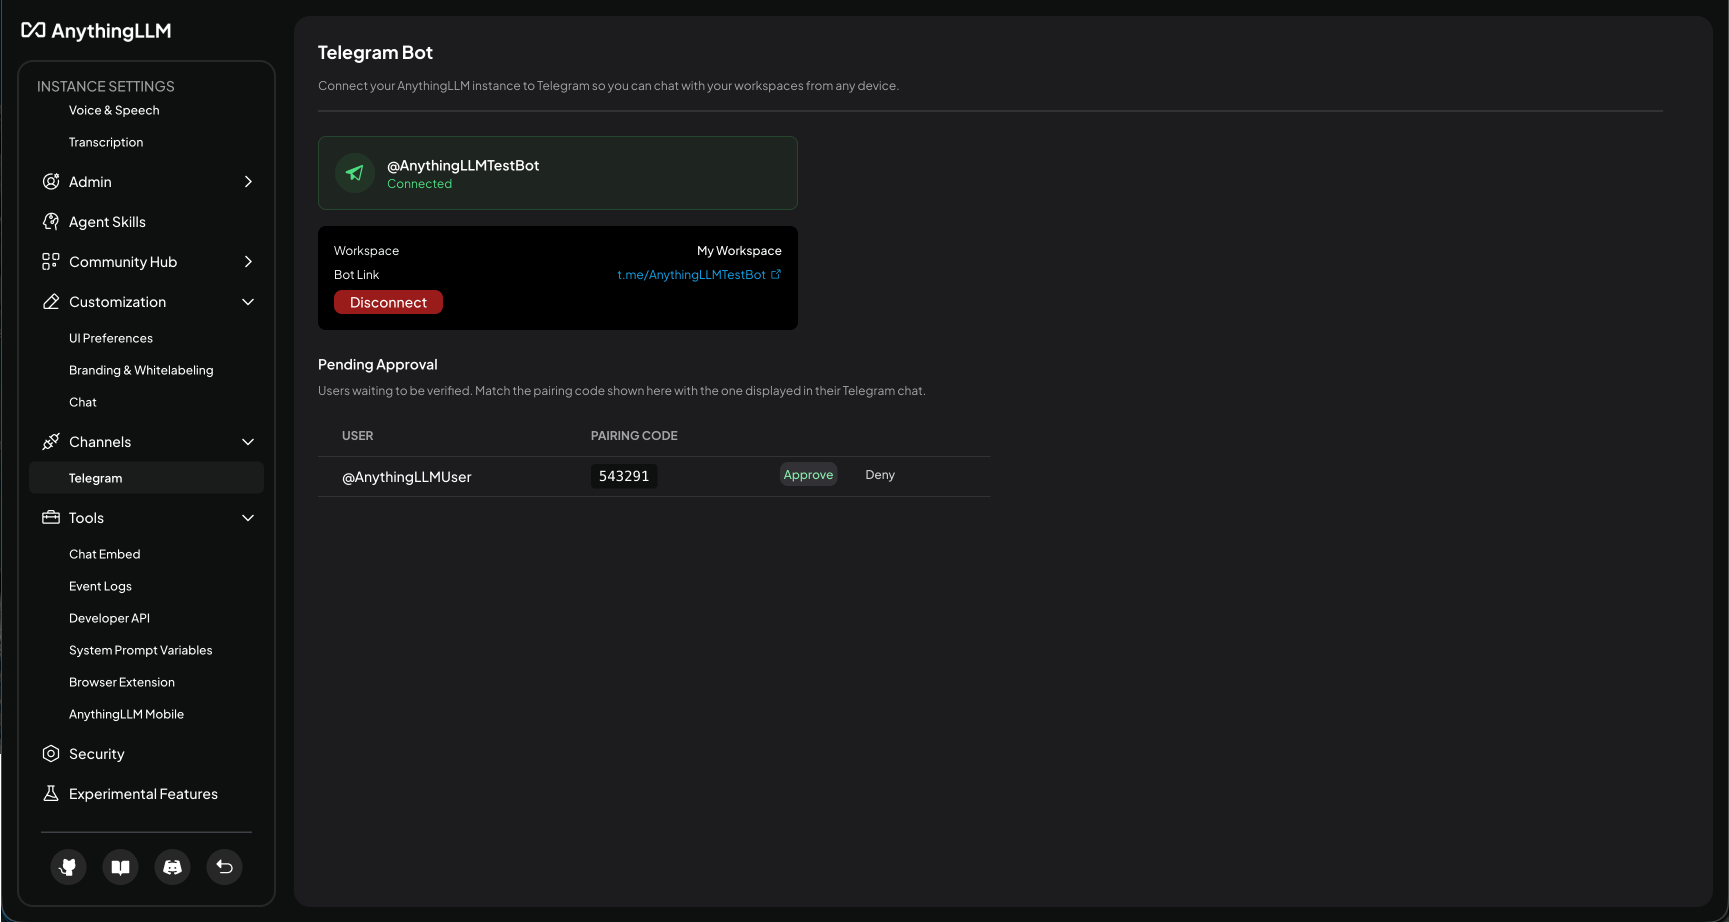Disconnect the Telegram bot
This screenshot has width=1729, height=922.
[x=388, y=301]
